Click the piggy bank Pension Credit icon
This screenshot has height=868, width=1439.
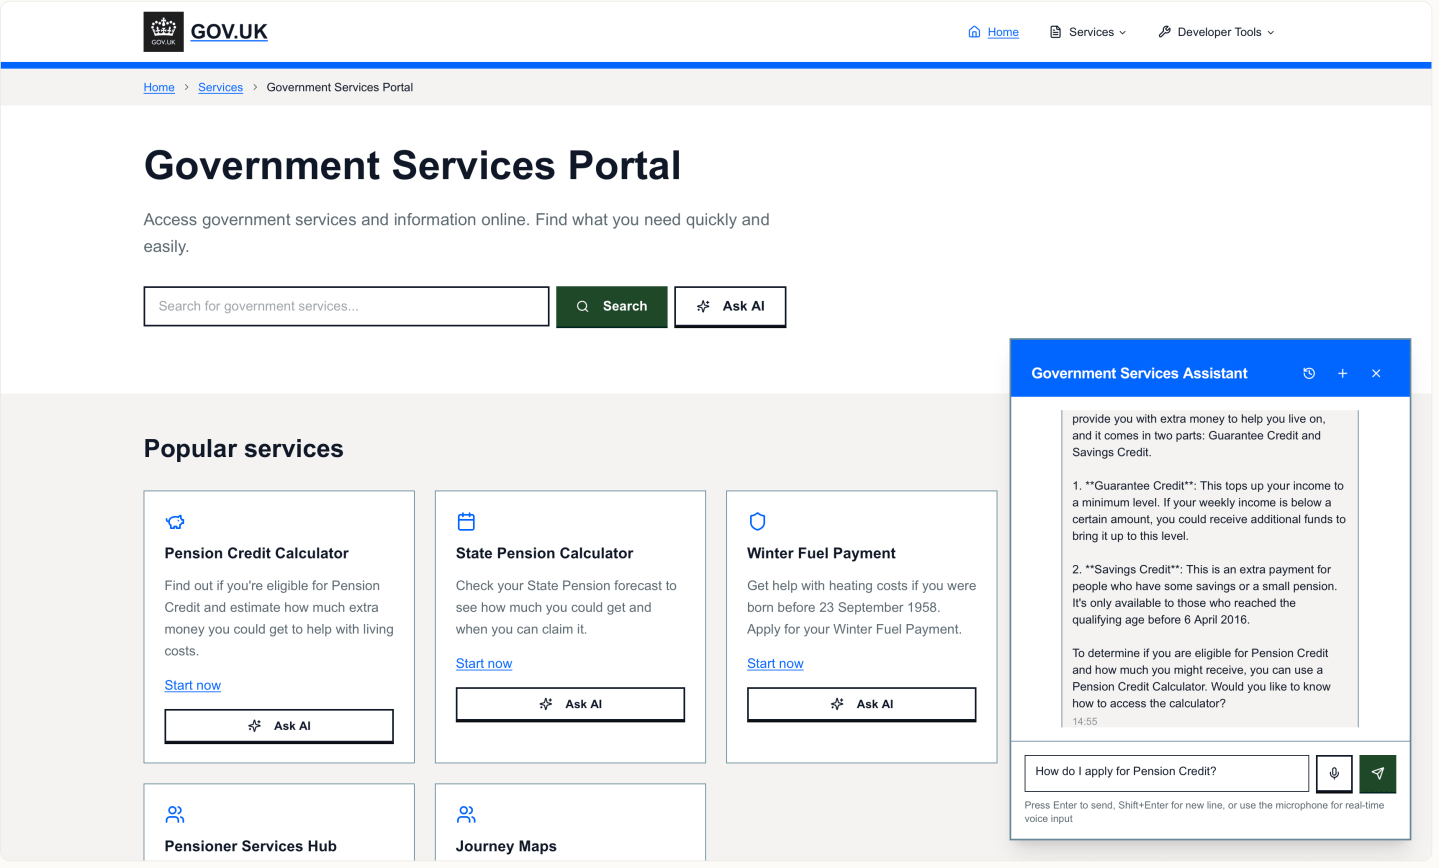[x=175, y=522]
